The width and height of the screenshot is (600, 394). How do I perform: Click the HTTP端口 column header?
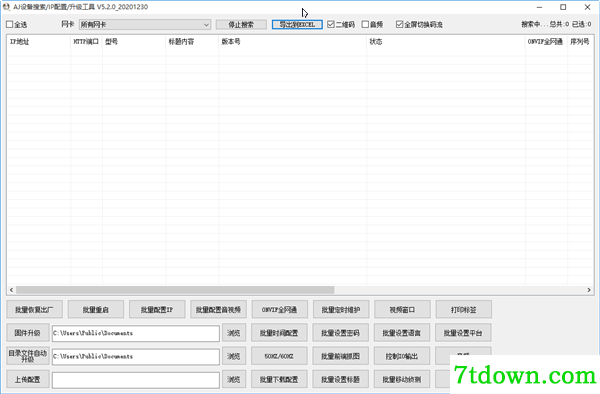[86, 42]
